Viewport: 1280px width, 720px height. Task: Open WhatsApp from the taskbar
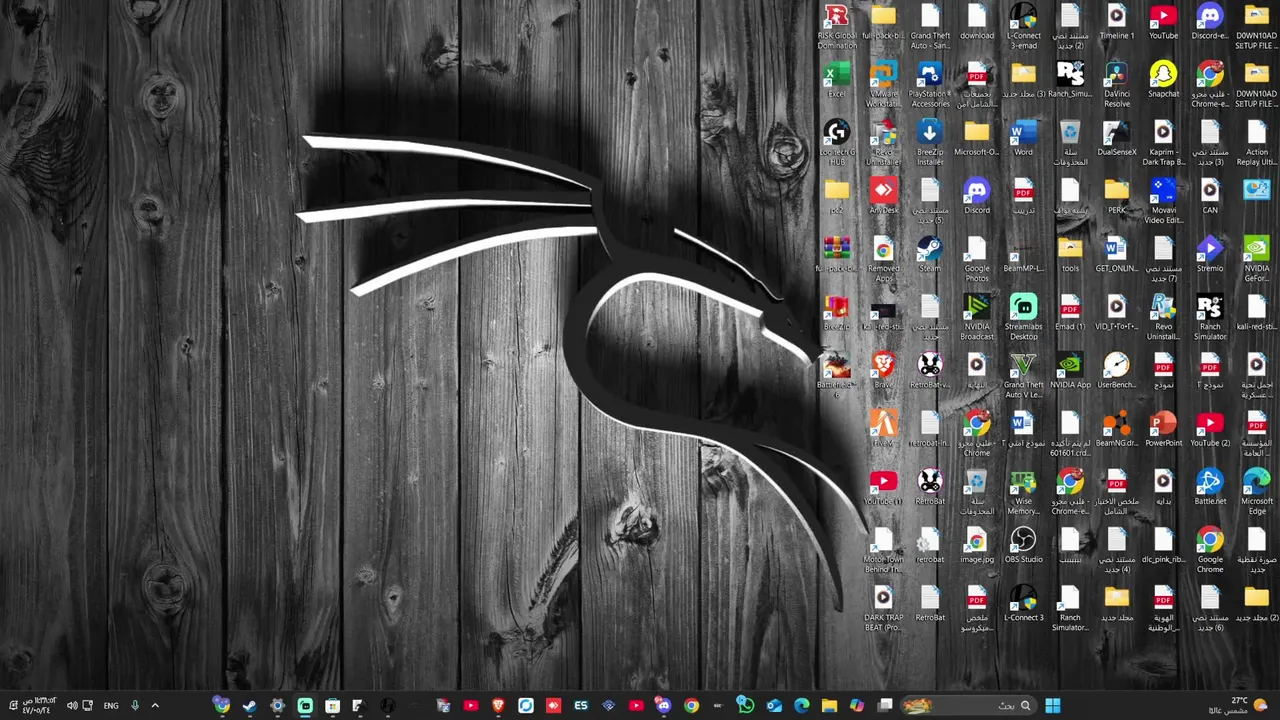pos(745,706)
